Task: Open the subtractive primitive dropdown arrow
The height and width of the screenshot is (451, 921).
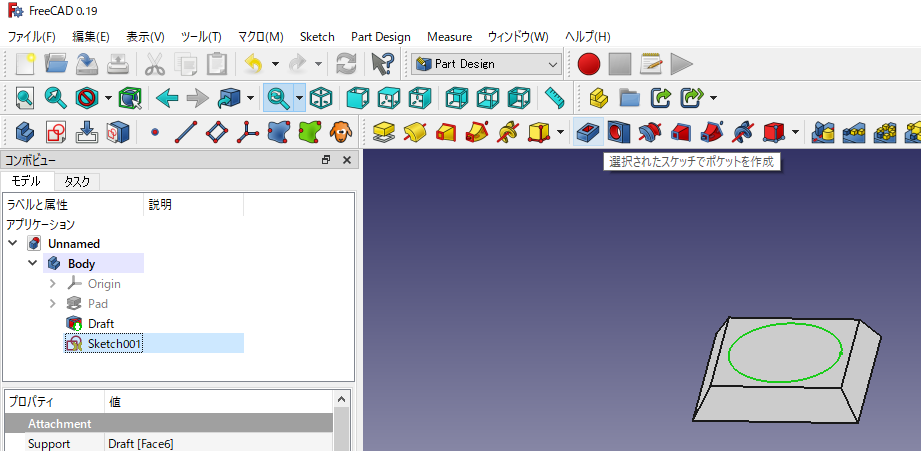Action: click(795, 132)
